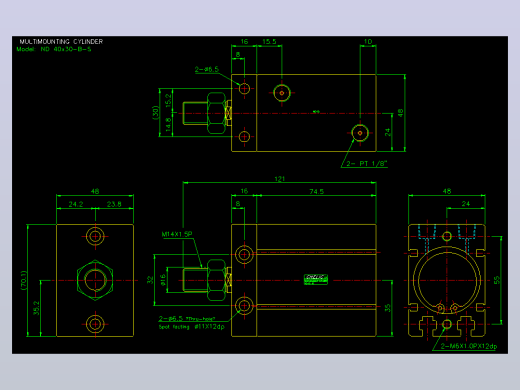The width and height of the screenshot is (520, 390).
Task: Select the 23.8 dimension value
Action: pyautogui.click(x=114, y=204)
